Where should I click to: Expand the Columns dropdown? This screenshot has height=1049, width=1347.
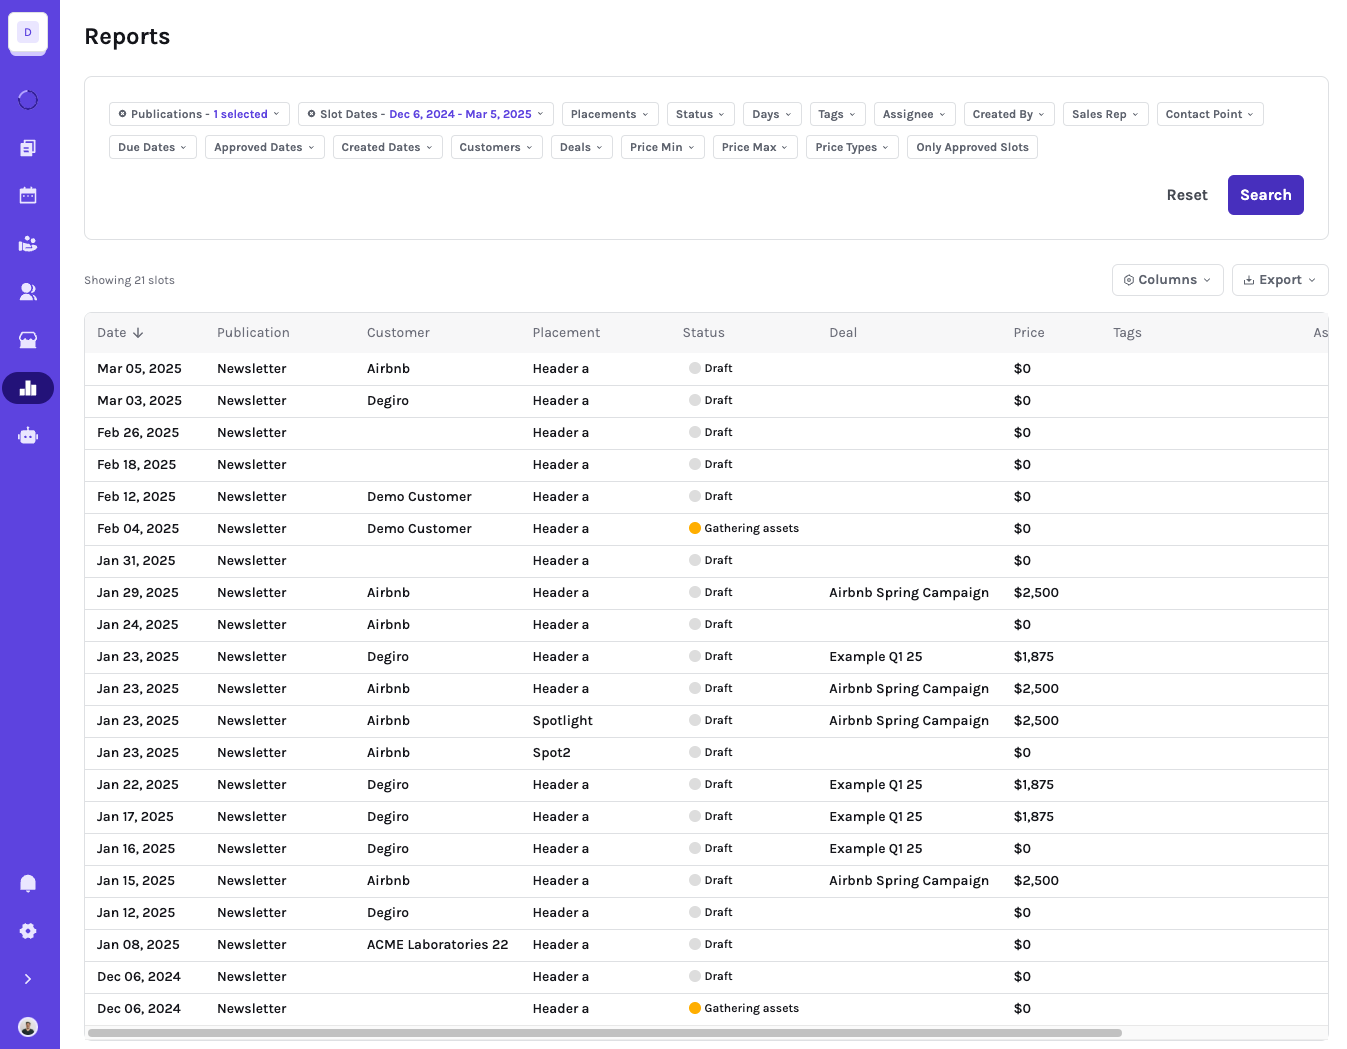1167,280
